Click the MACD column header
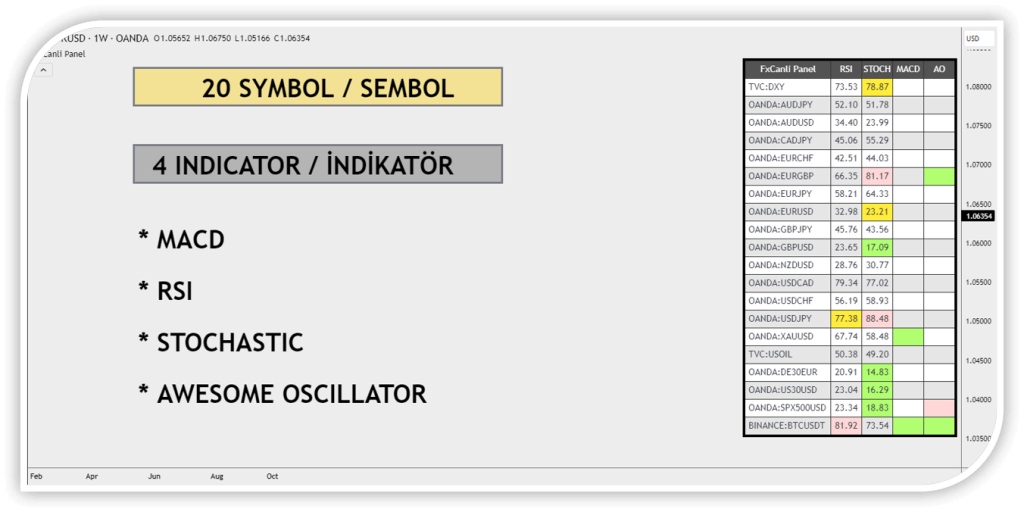The width and height of the screenshot is (1024, 512). click(908, 69)
